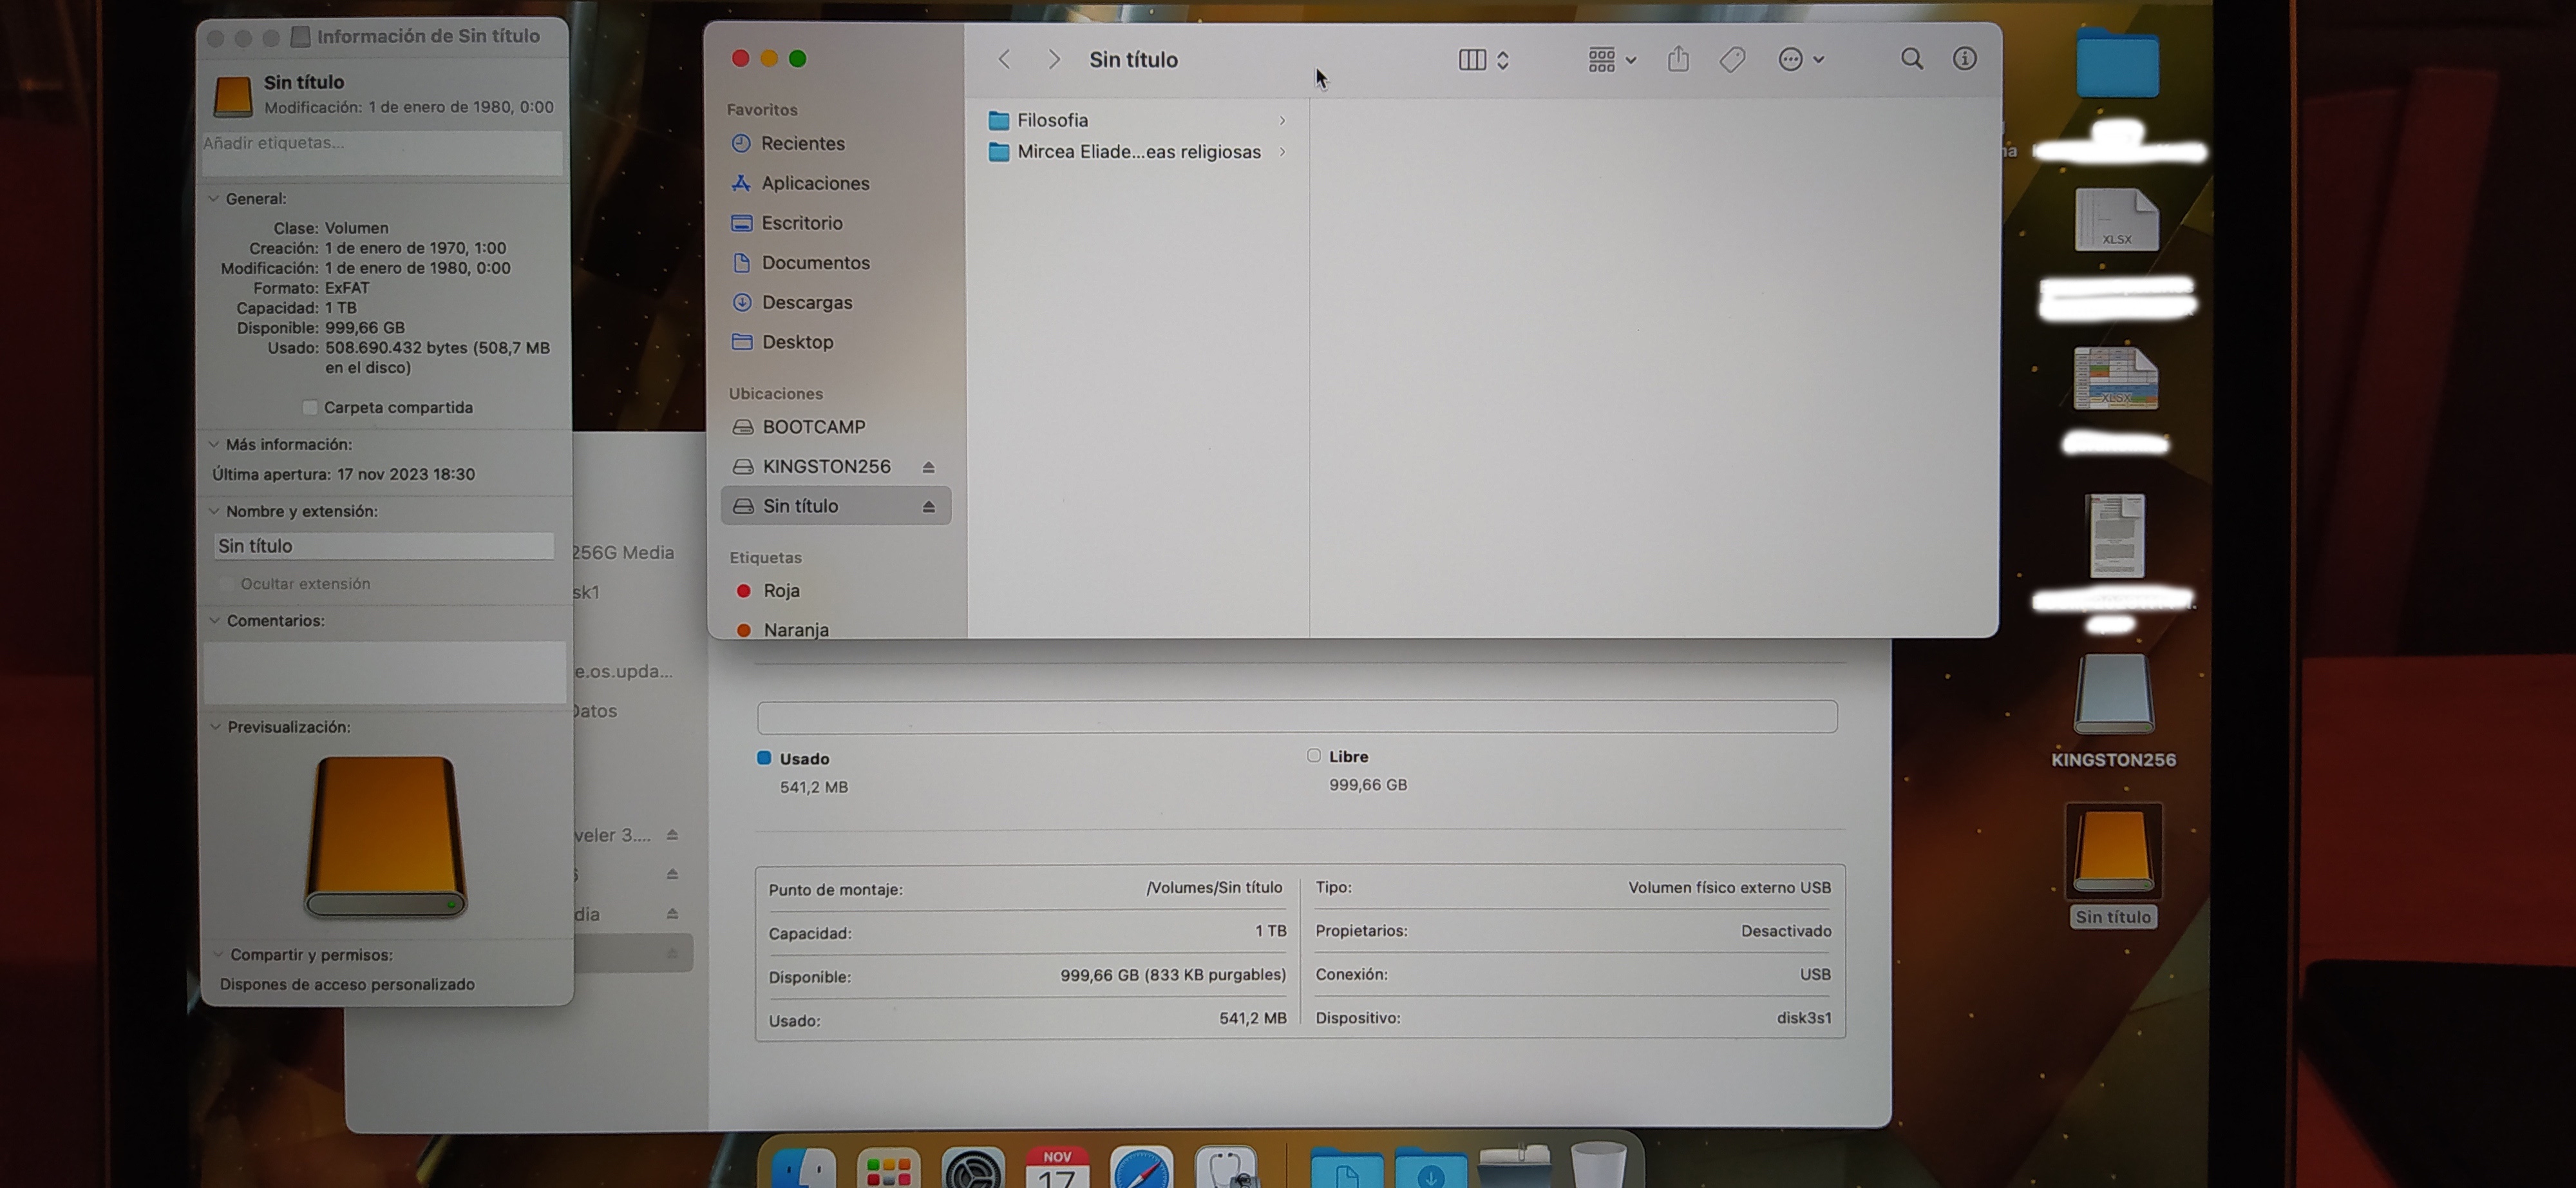Click the Sin título name text field

point(383,546)
